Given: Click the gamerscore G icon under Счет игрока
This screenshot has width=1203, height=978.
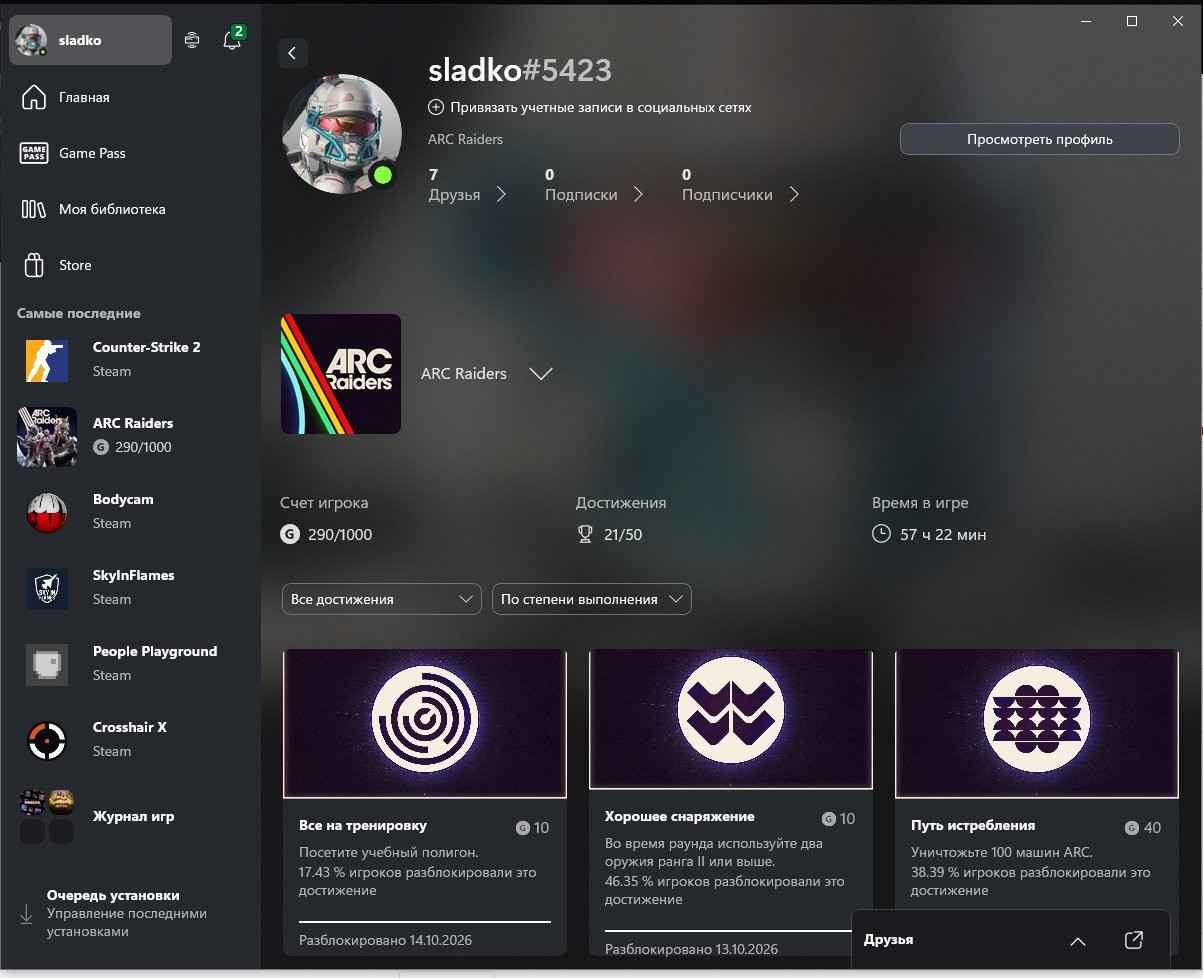Looking at the screenshot, I should 290,535.
